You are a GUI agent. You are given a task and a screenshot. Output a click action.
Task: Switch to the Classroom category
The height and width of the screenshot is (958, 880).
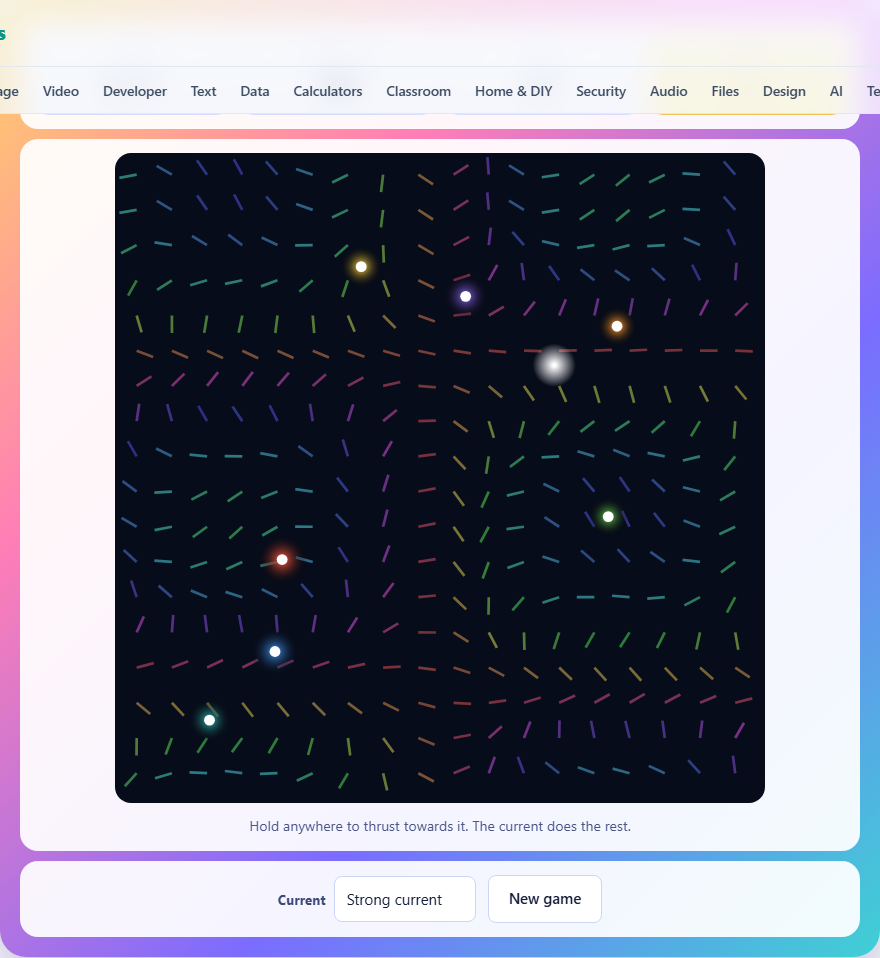419,91
